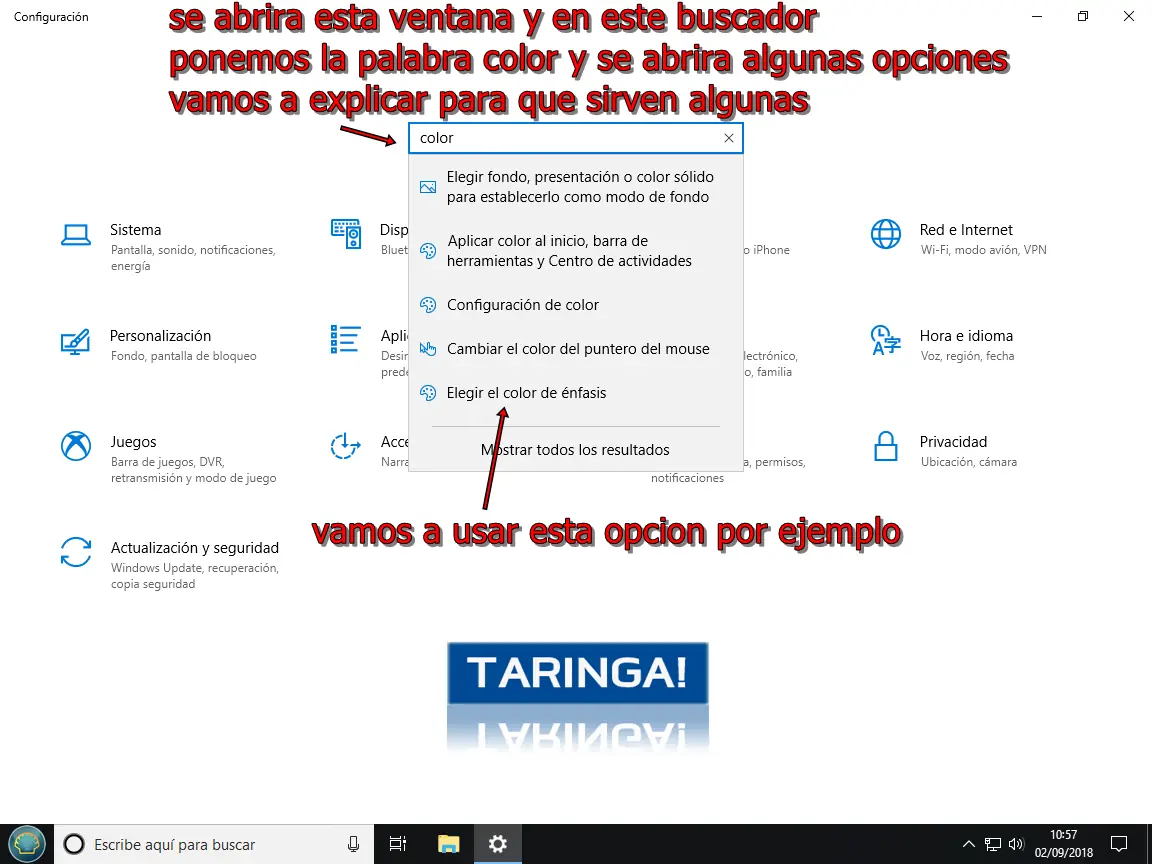Click the palette icon beside Elegir el color de énfasis
This screenshot has width=1152, height=864.
point(428,393)
